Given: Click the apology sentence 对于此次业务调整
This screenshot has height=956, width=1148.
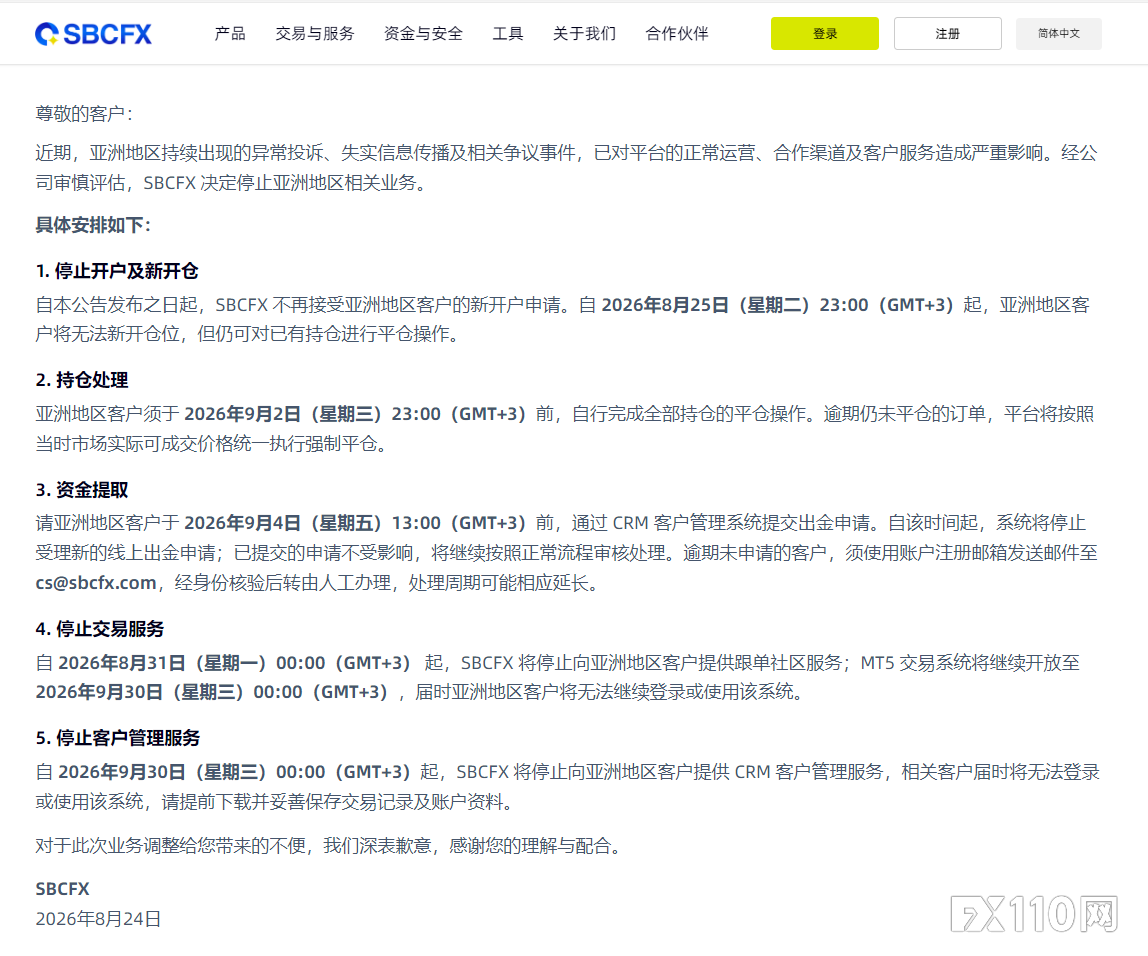Looking at the screenshot, I should [x=330, y=845].
